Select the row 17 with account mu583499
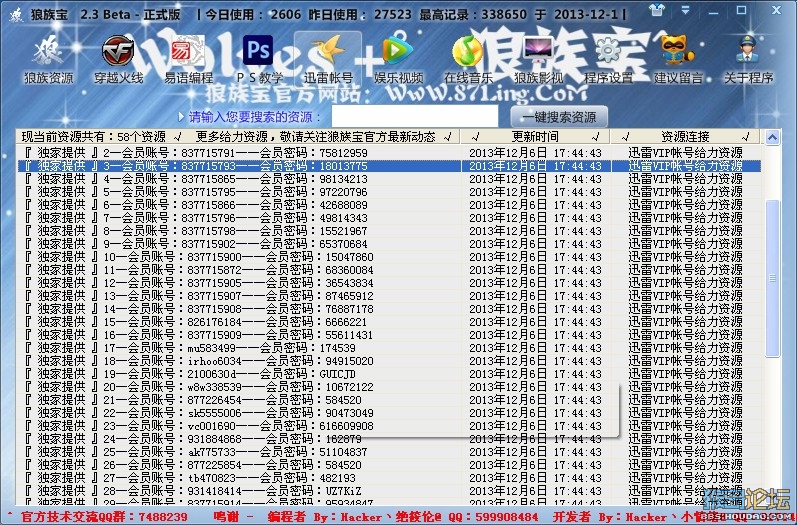The image size is (797, 525). [389, 348]
